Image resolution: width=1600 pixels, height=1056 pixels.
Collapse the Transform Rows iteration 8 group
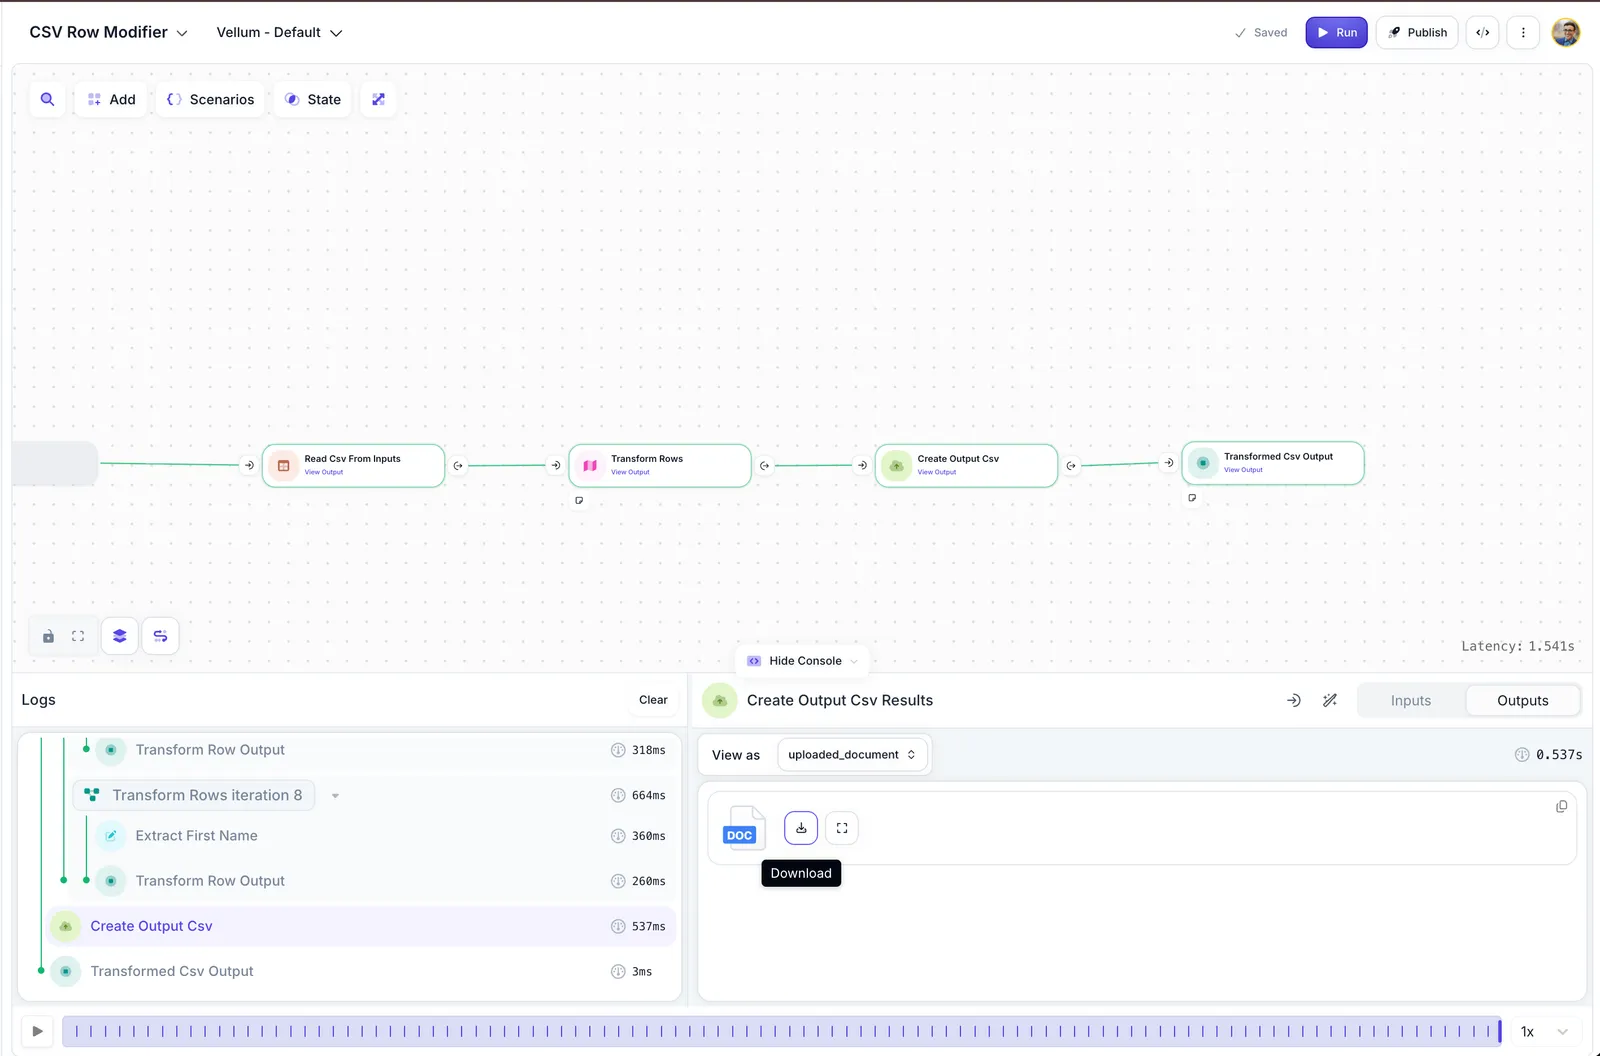point(335,796)
